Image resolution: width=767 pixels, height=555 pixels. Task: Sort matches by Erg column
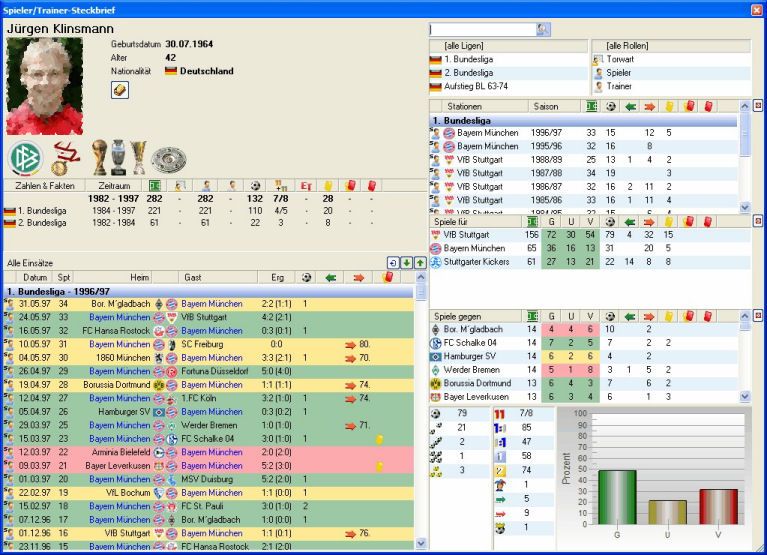[277, 277]
